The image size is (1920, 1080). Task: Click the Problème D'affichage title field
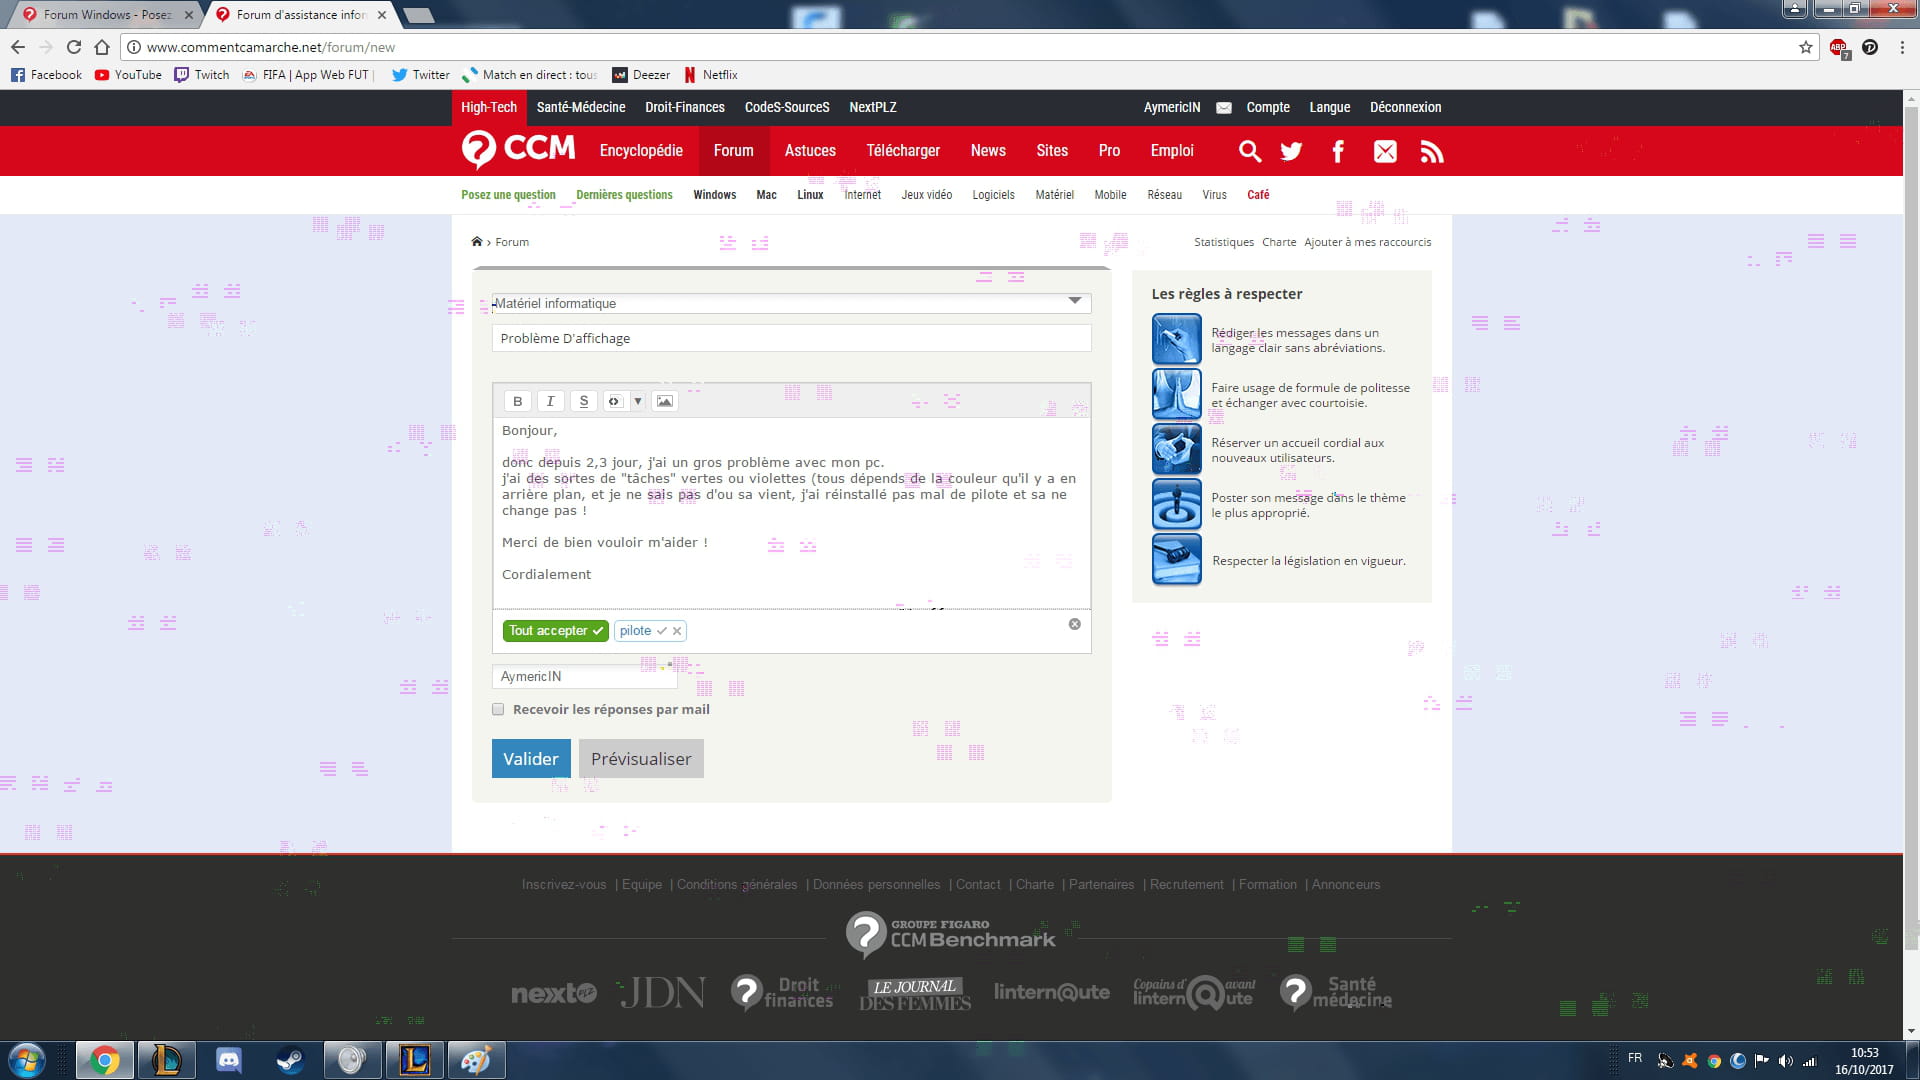coord(790,339)
